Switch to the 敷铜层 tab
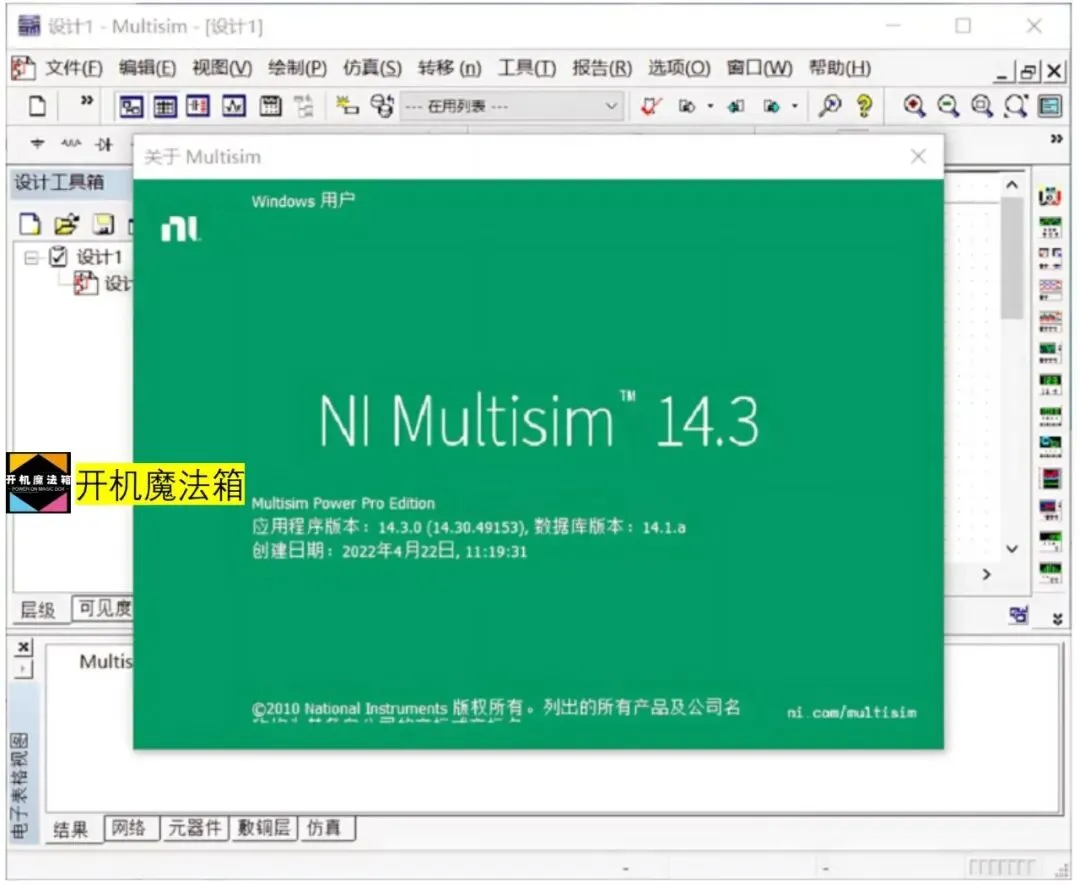The image size is (1080, 884). pyautogui.click(x=264, y=828)
